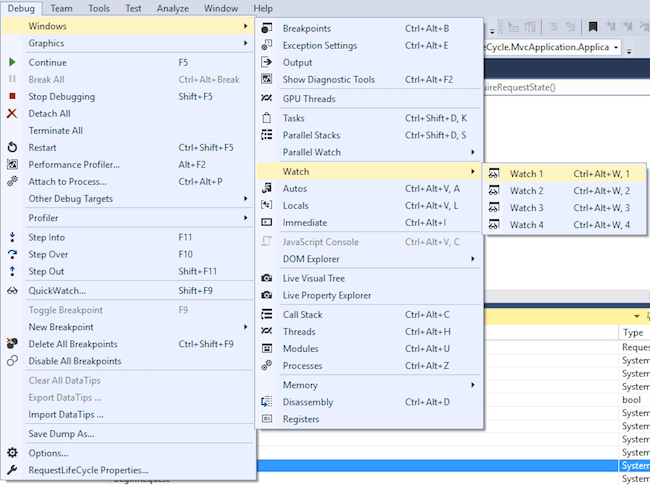Open the Threads window entry

(x=369, y=331)
